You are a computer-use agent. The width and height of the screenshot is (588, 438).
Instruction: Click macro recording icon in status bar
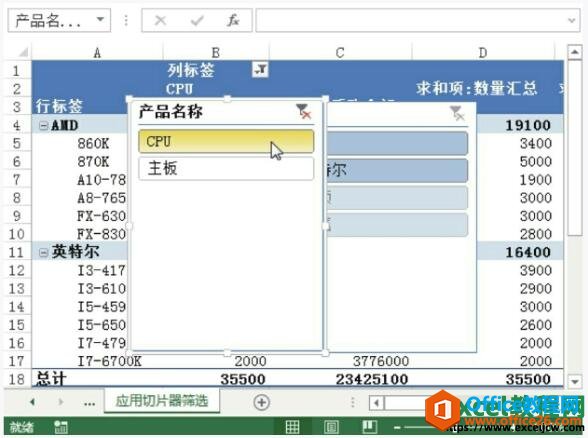pos(60,427)
